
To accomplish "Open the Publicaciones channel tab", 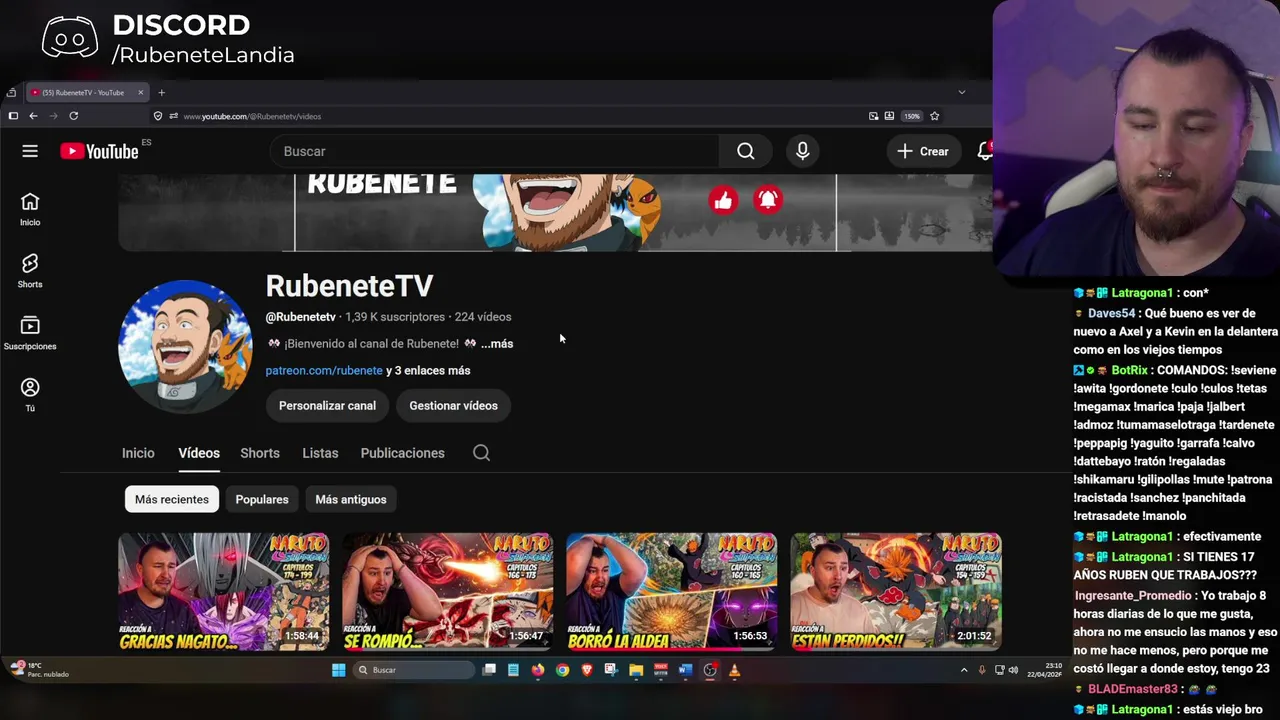I will click(x=402, y=453).
